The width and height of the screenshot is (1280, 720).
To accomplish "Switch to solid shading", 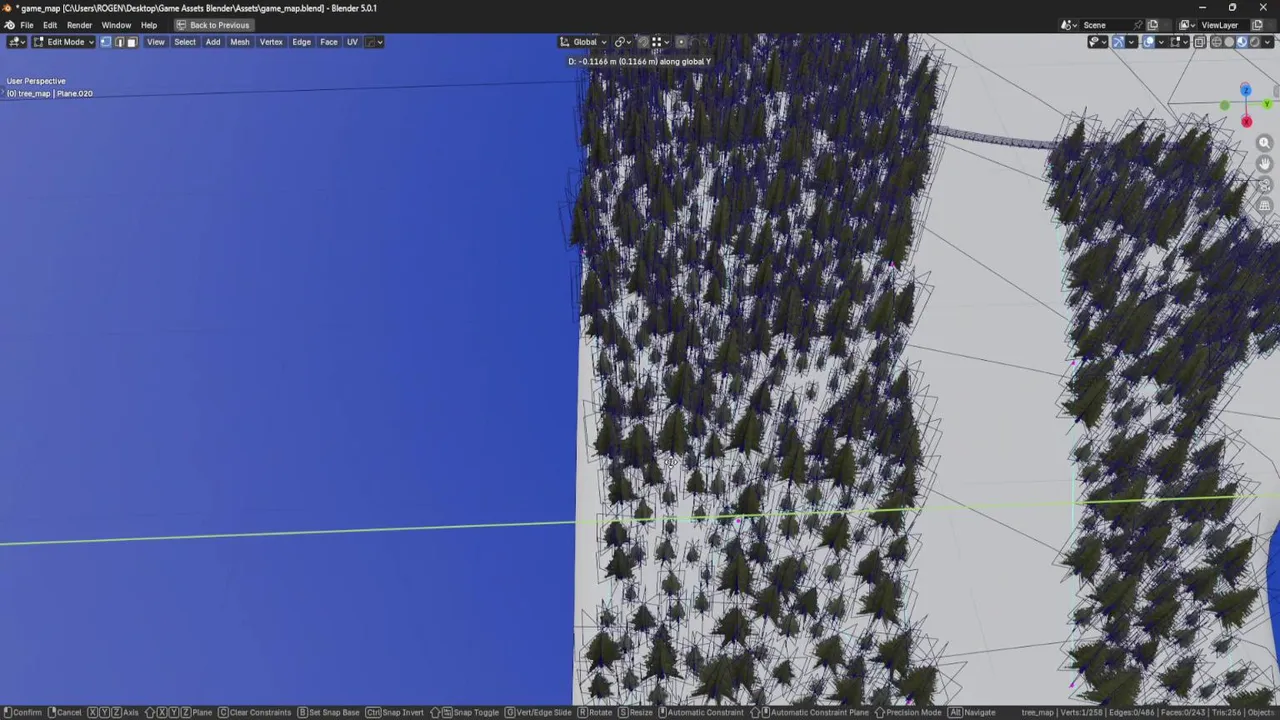I will click(x=1229, y=42).
